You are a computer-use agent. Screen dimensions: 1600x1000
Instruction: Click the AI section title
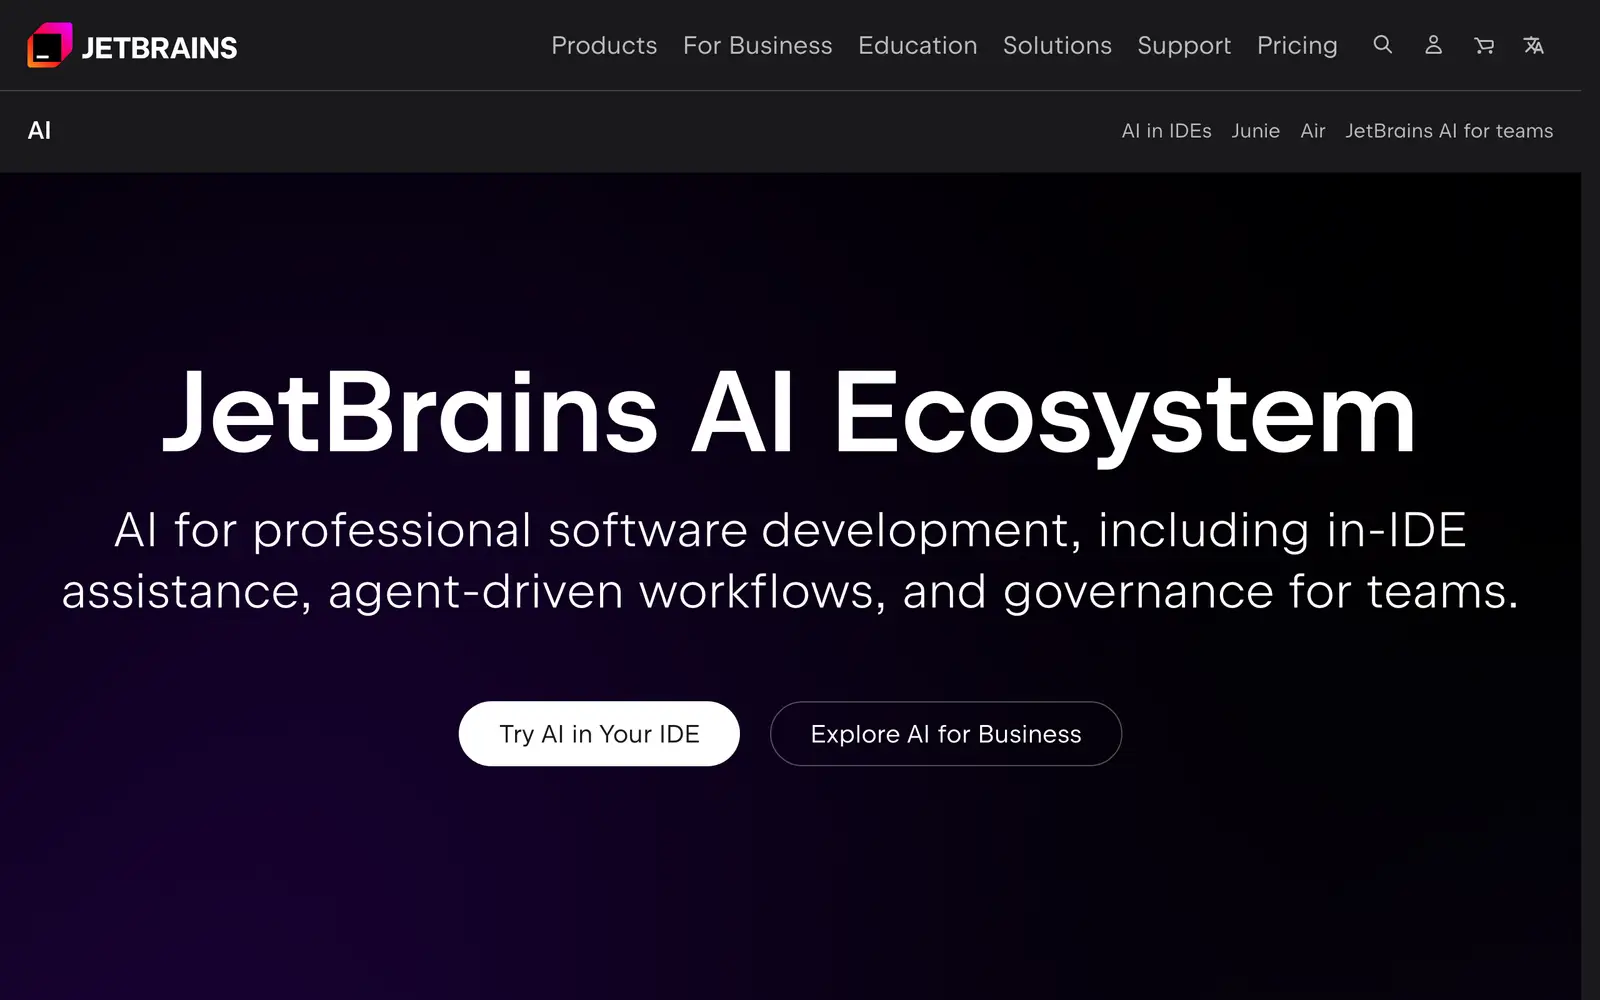click(x=39, y=131)
